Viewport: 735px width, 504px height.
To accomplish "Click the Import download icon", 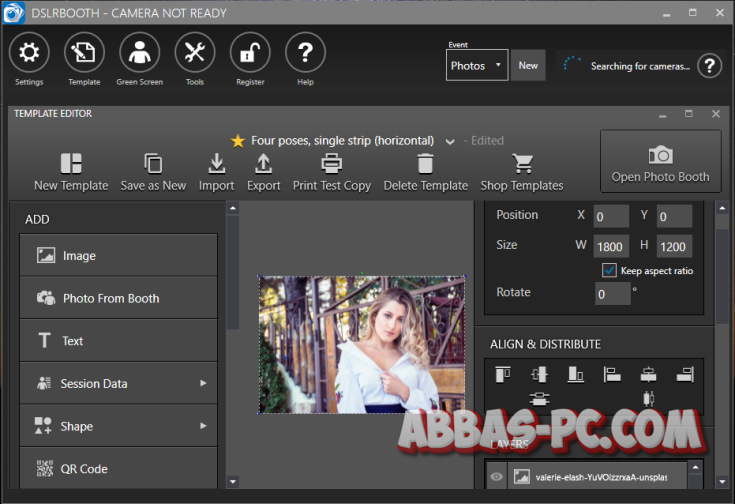I will pyautogui.click(x=216, y=164).
